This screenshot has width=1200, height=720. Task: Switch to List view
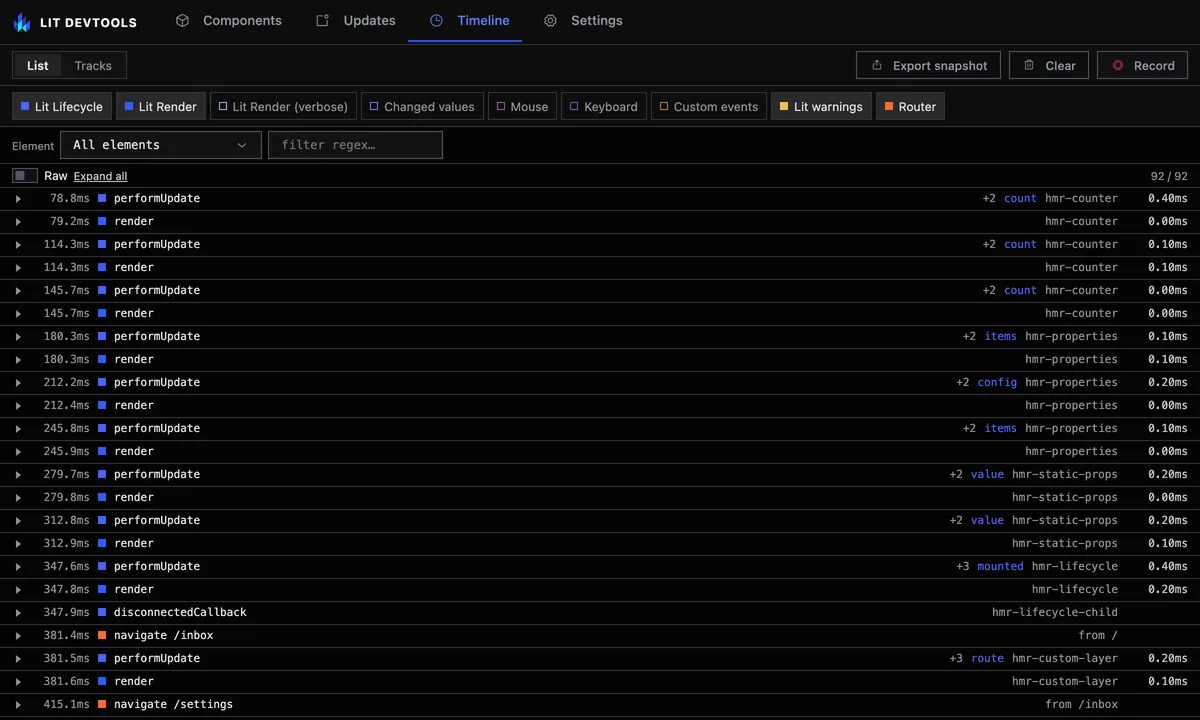coord(38,66)
